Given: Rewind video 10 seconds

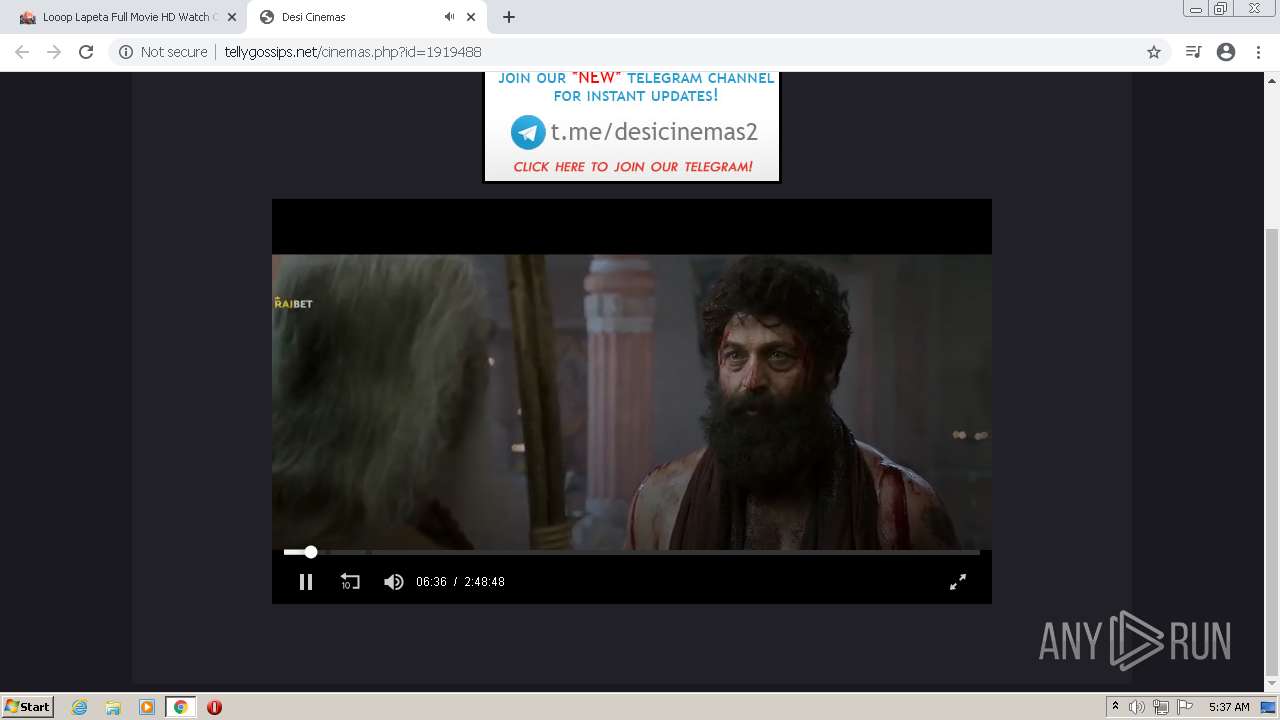Looking at the screenshot, I should 350,581.
